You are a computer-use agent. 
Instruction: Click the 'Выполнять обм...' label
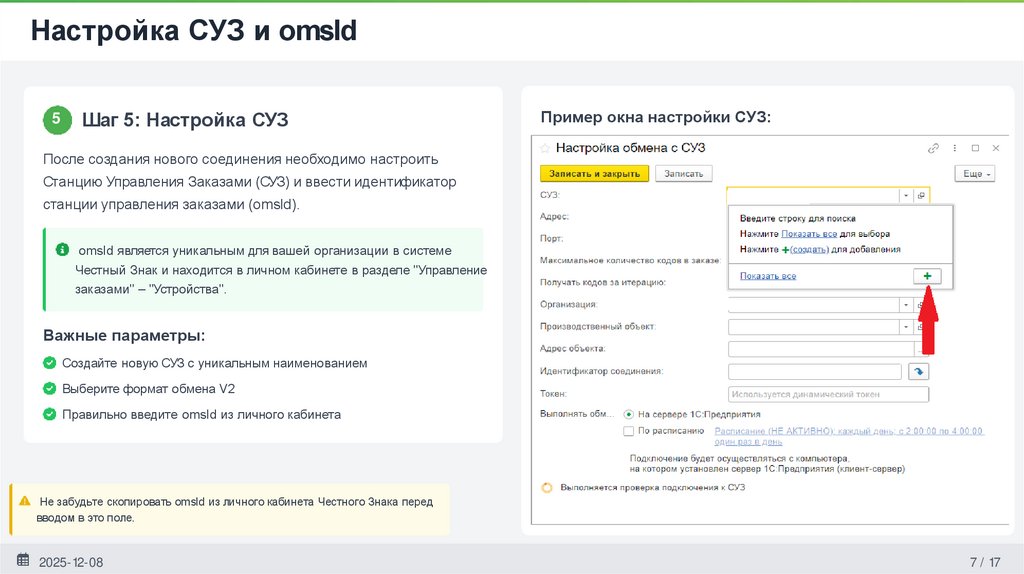click(x=577, y=414)
